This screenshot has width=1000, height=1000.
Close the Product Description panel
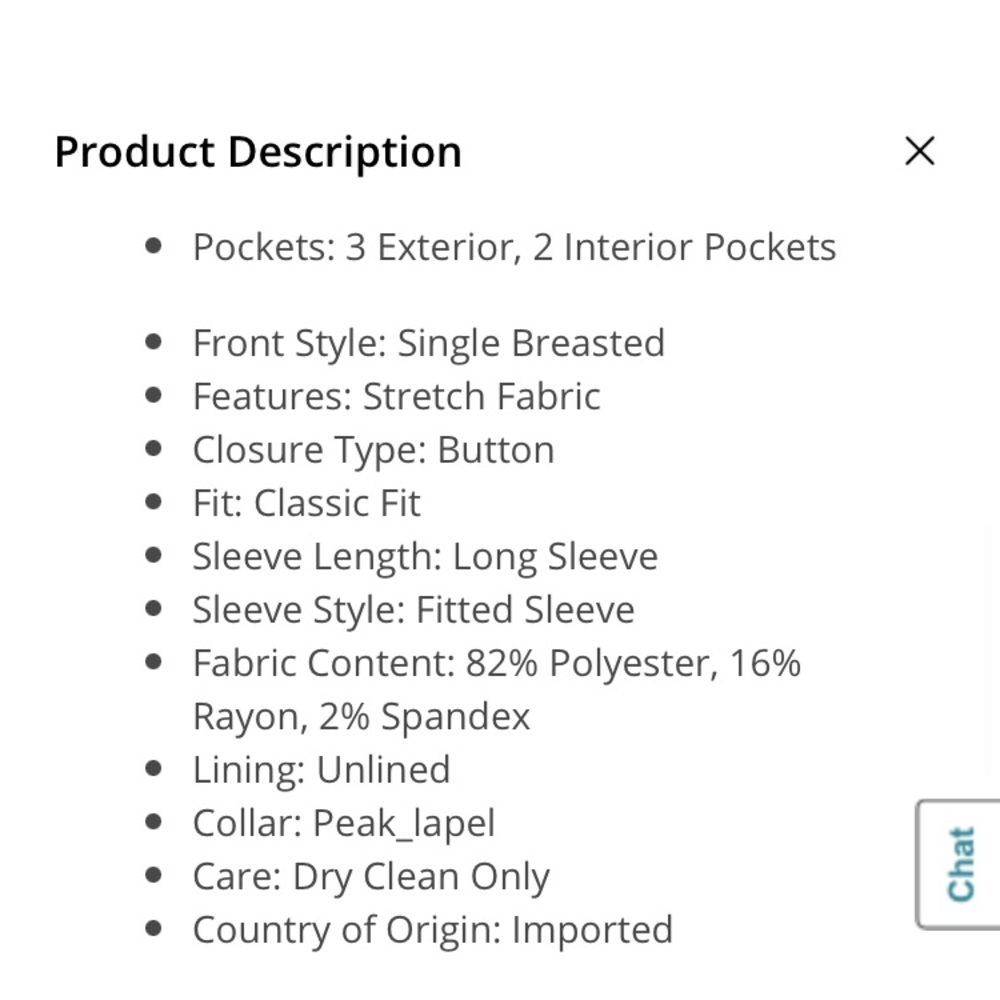coord(919,151)
